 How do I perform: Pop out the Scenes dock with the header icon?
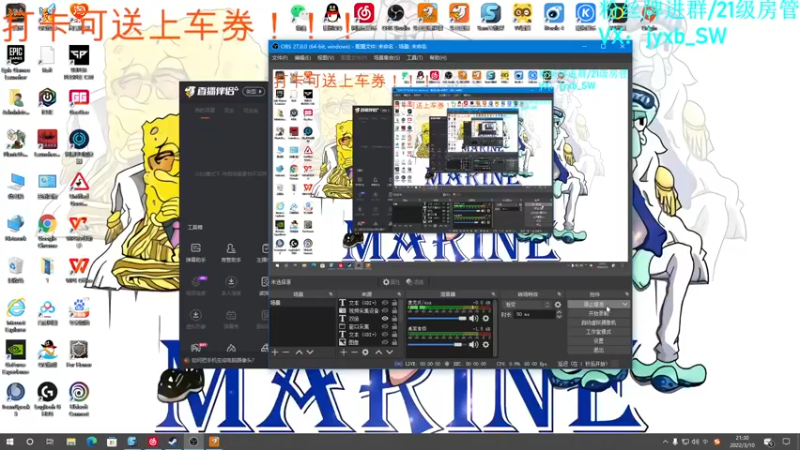pos(331,294)
